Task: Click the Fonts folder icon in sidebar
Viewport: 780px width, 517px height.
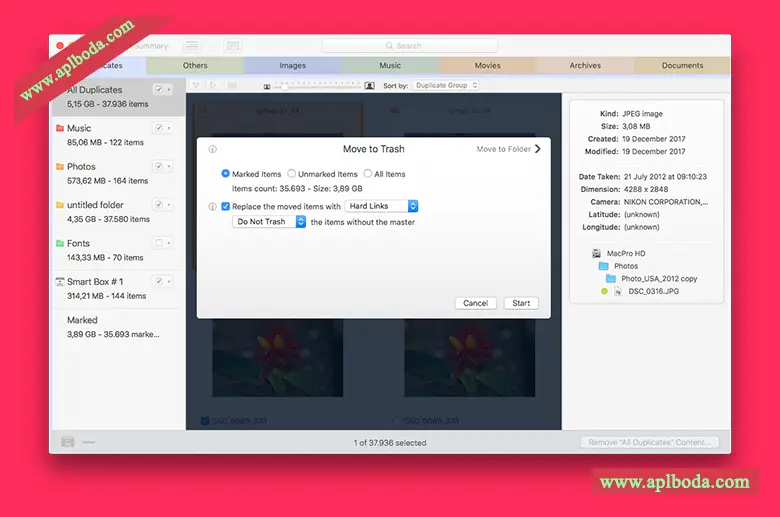Action: [x=60, y=243]
